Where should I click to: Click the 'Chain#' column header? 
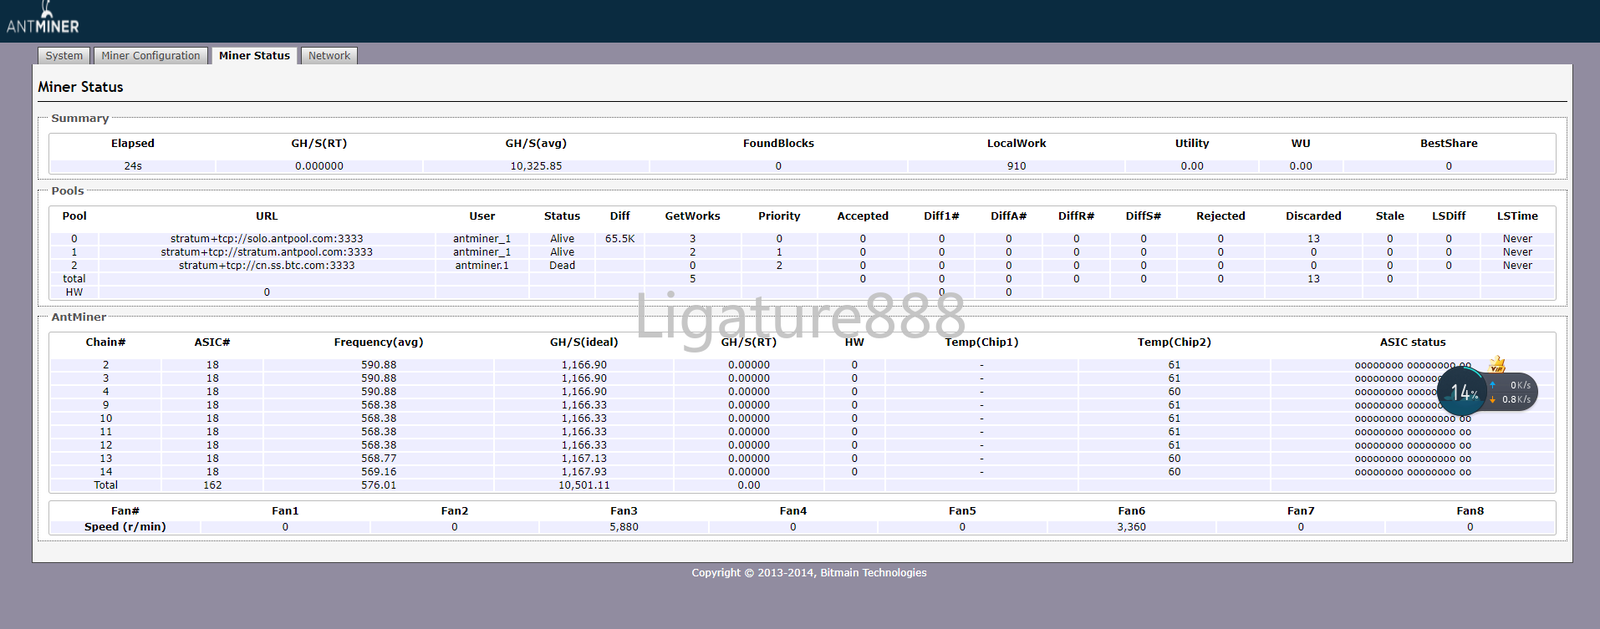[x=106, y=342]
